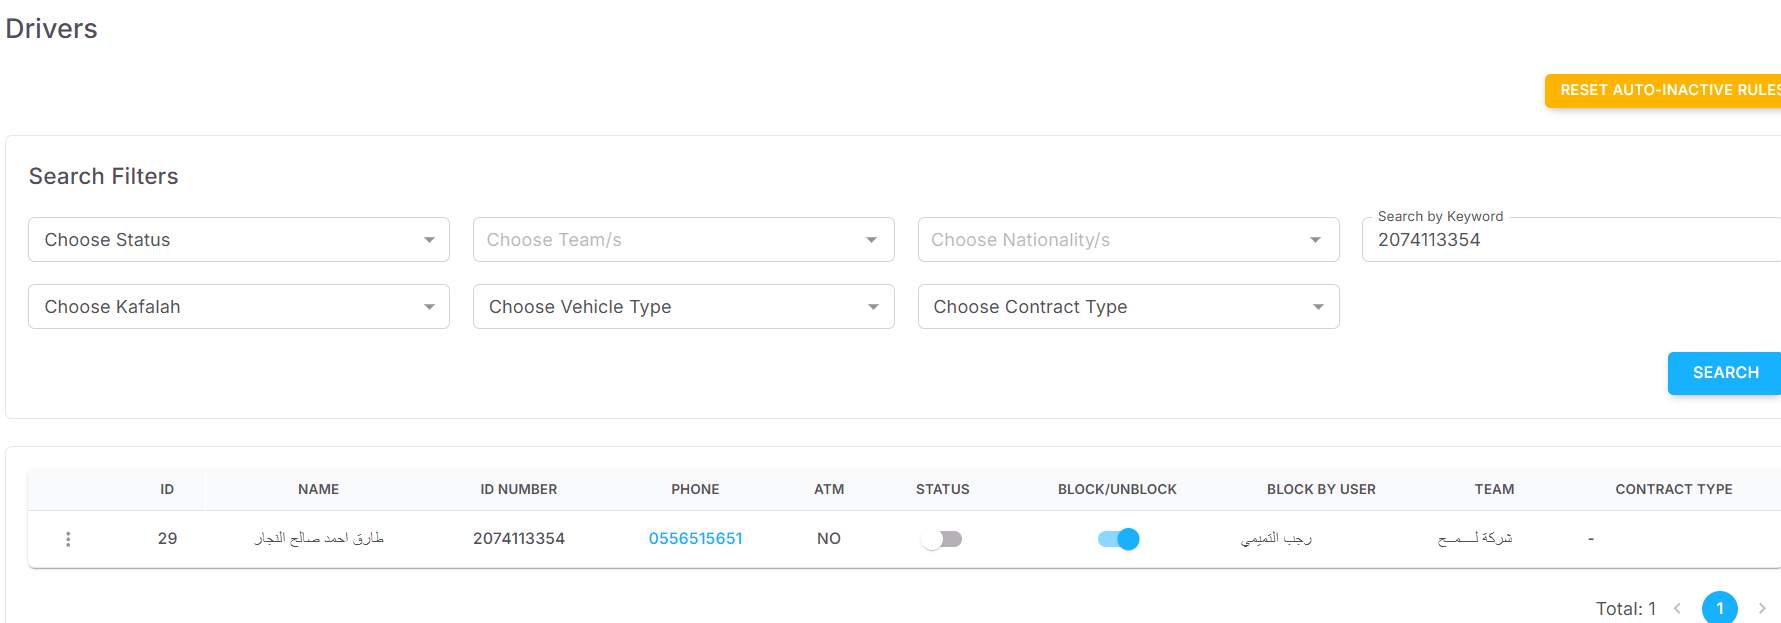Click the Team column header
The width and height of the screenshot is (1781, 623).
(x=1494, y=489)
